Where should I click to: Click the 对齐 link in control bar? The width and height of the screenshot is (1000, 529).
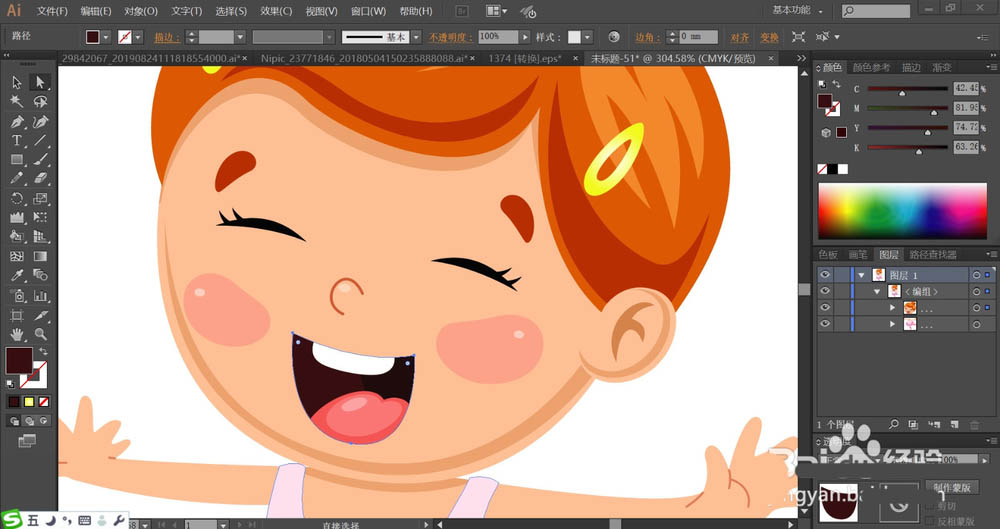(x=740, y=38)
